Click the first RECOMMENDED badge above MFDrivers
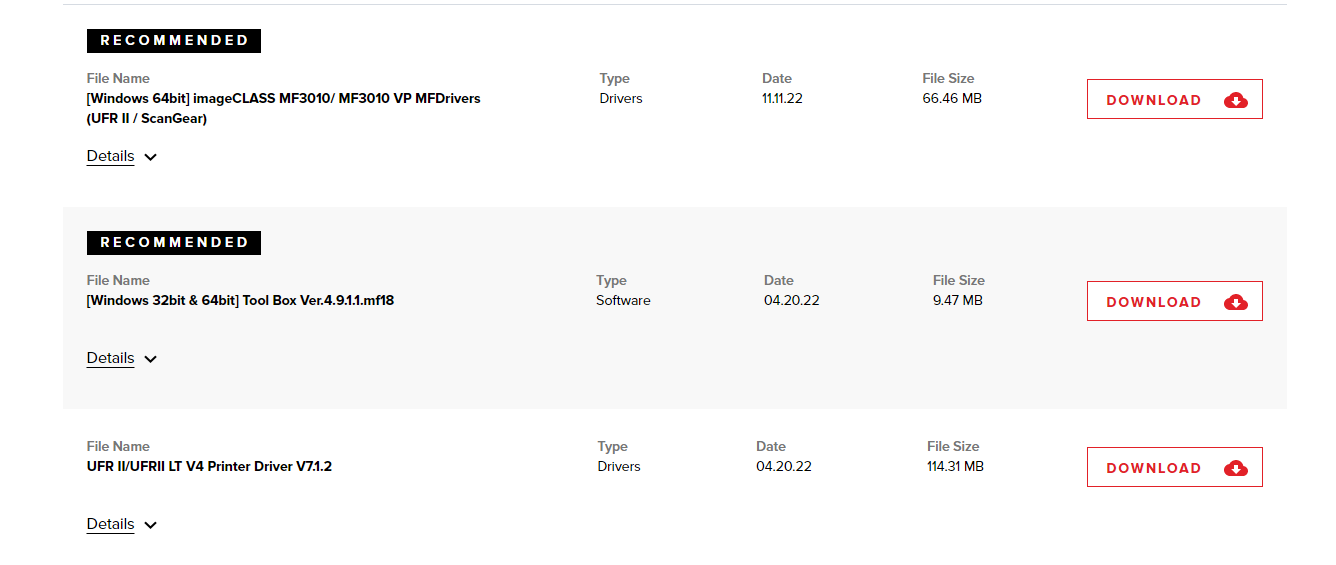The height and width of the screenshot is (565, 1336). point(174,41)
